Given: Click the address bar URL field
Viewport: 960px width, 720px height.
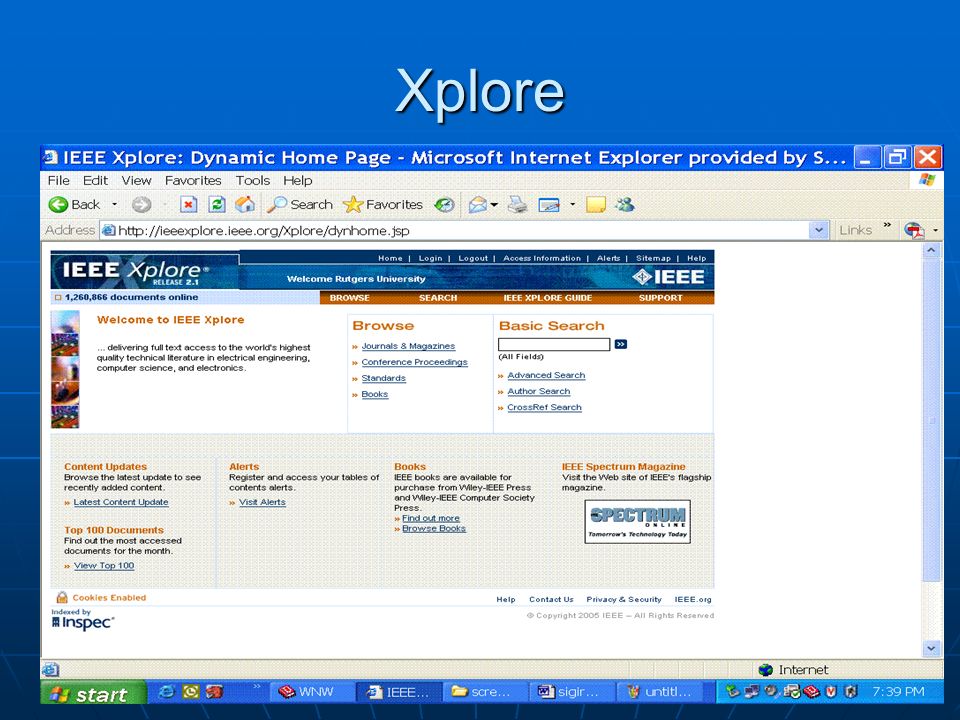Looking at the screenshot, I should point(456,230).
